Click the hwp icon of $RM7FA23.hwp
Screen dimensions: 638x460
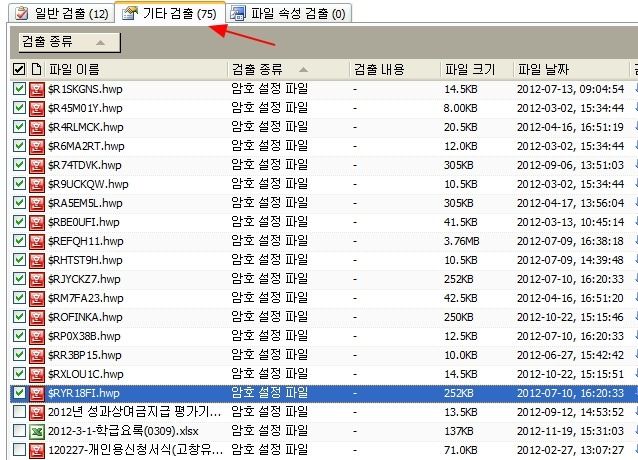tap(37, 298)
